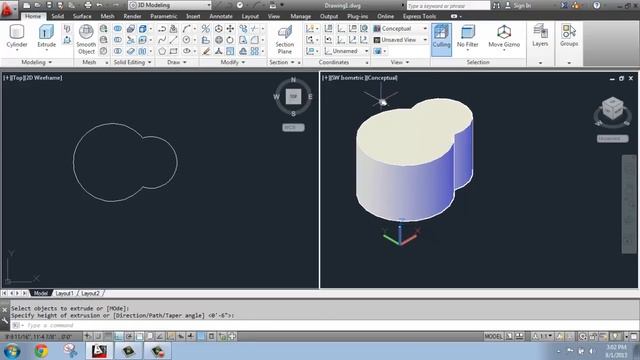Click the Top face of the compass ViewCube
The height and width of the screenshot is (360, 640).
[x=293, y=97]
